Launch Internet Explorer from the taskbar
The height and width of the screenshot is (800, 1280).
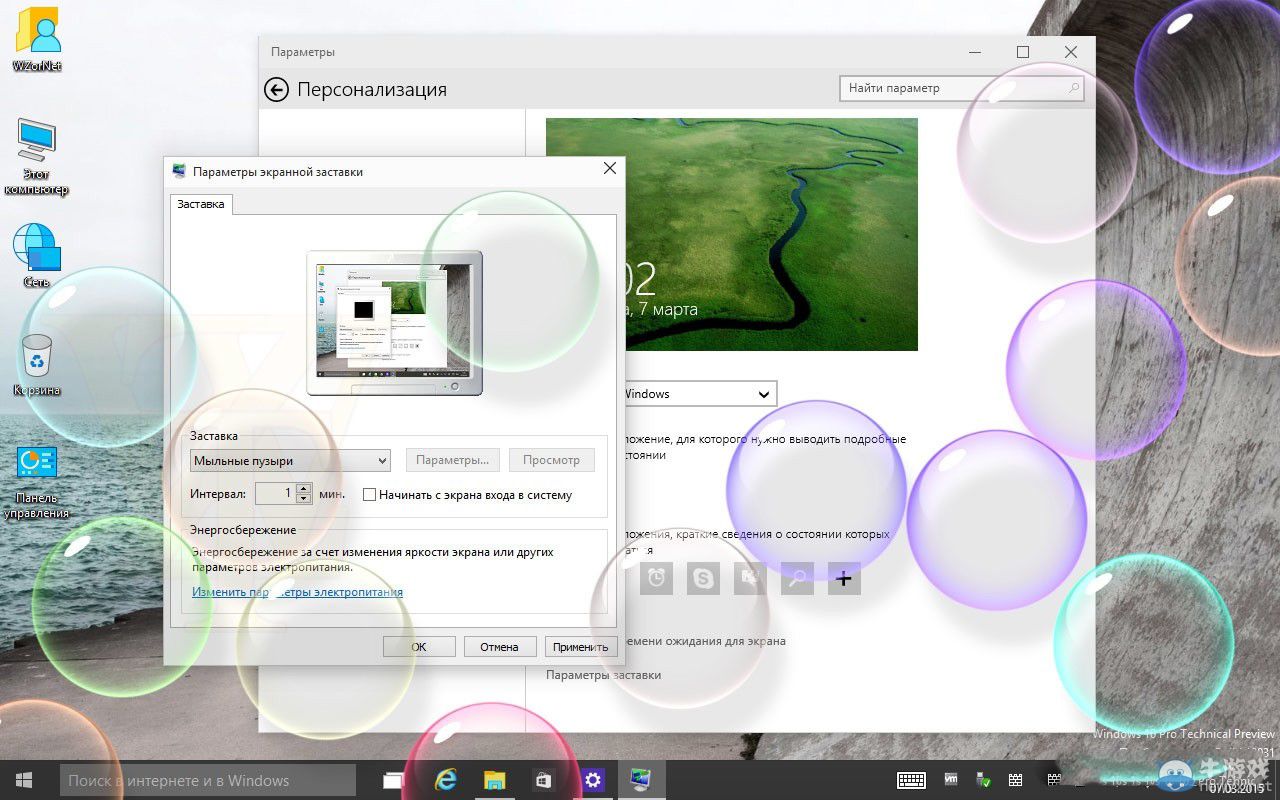[445, 780]
